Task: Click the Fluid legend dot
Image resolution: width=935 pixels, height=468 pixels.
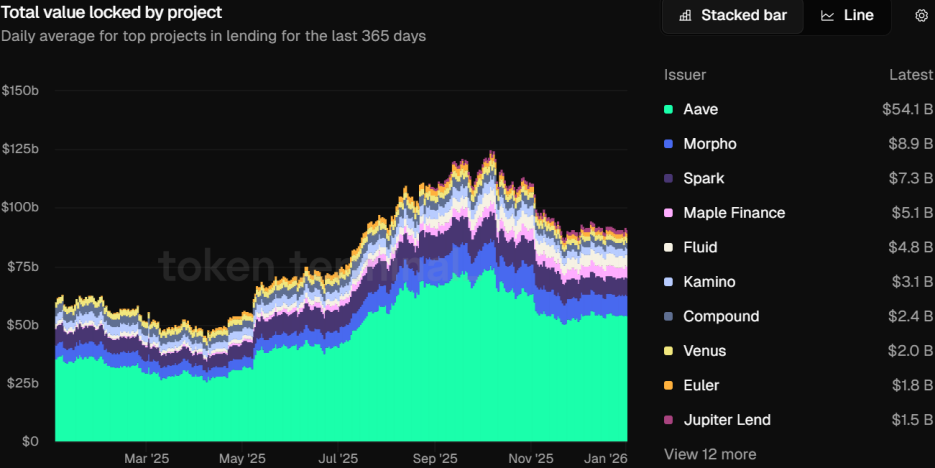Action: pos(668,248)
